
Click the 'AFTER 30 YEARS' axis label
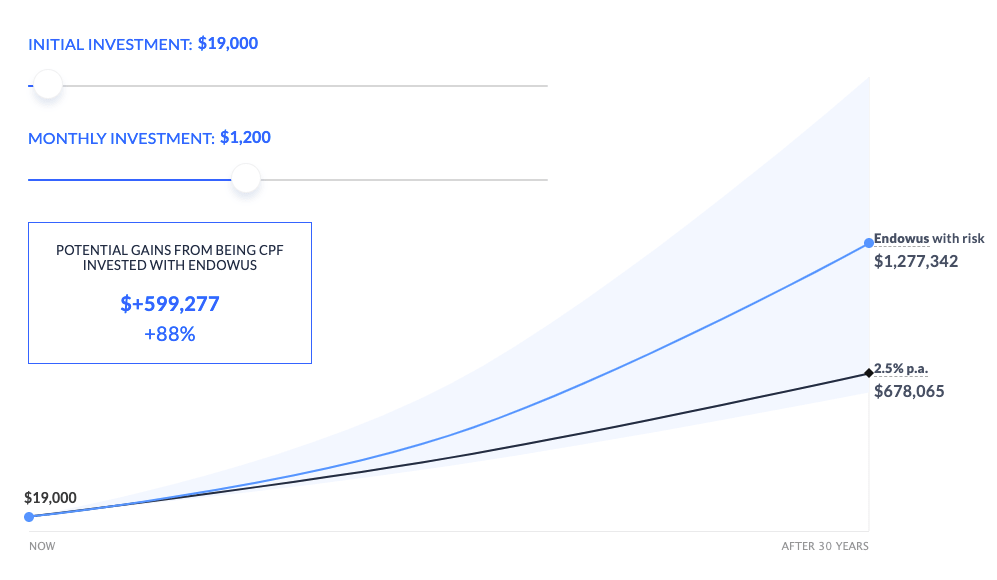tap(824, 547)
